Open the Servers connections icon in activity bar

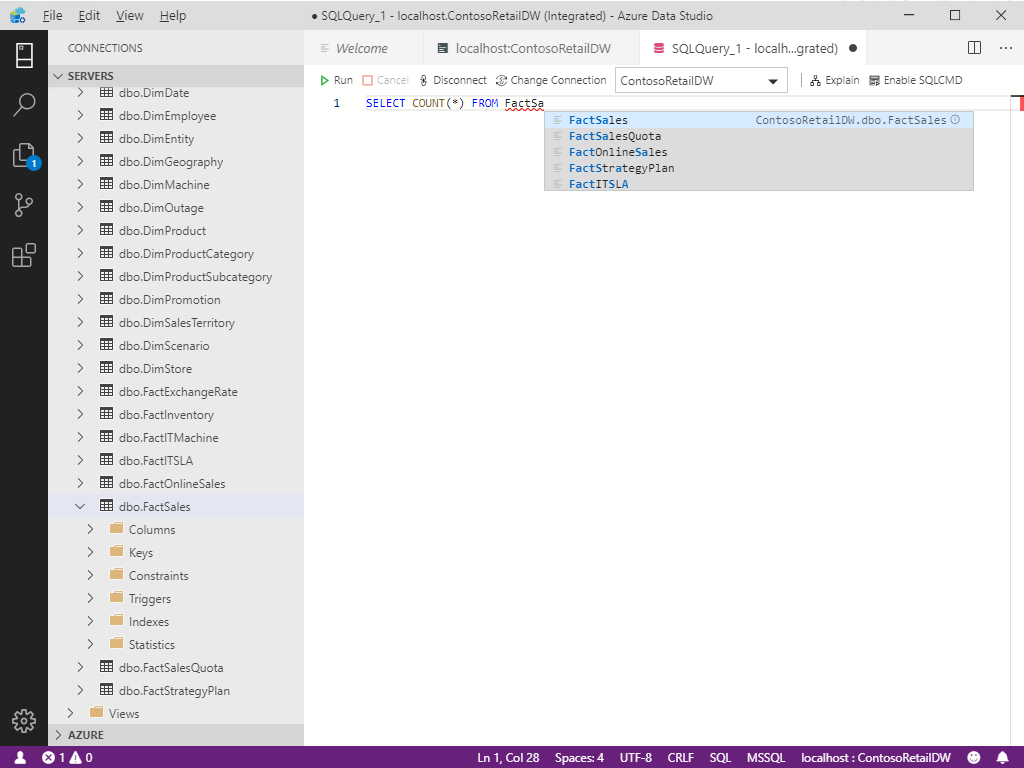click(24, 55)
